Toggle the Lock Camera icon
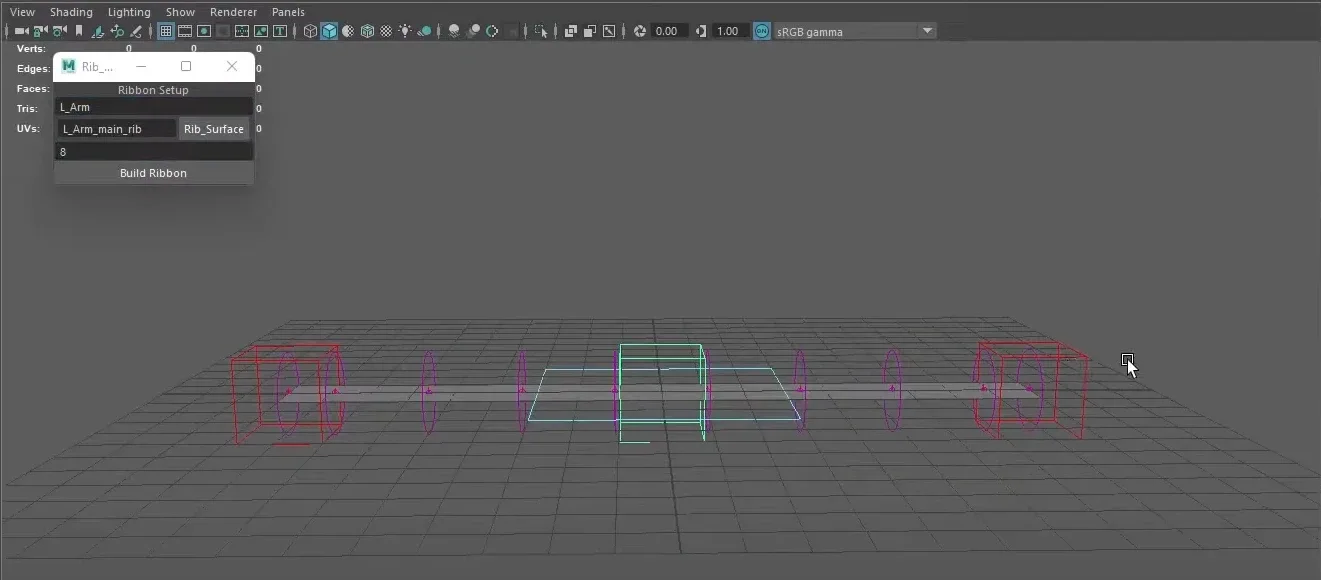Viewport: 1321px width, 580px height. [x=40, y=31]
